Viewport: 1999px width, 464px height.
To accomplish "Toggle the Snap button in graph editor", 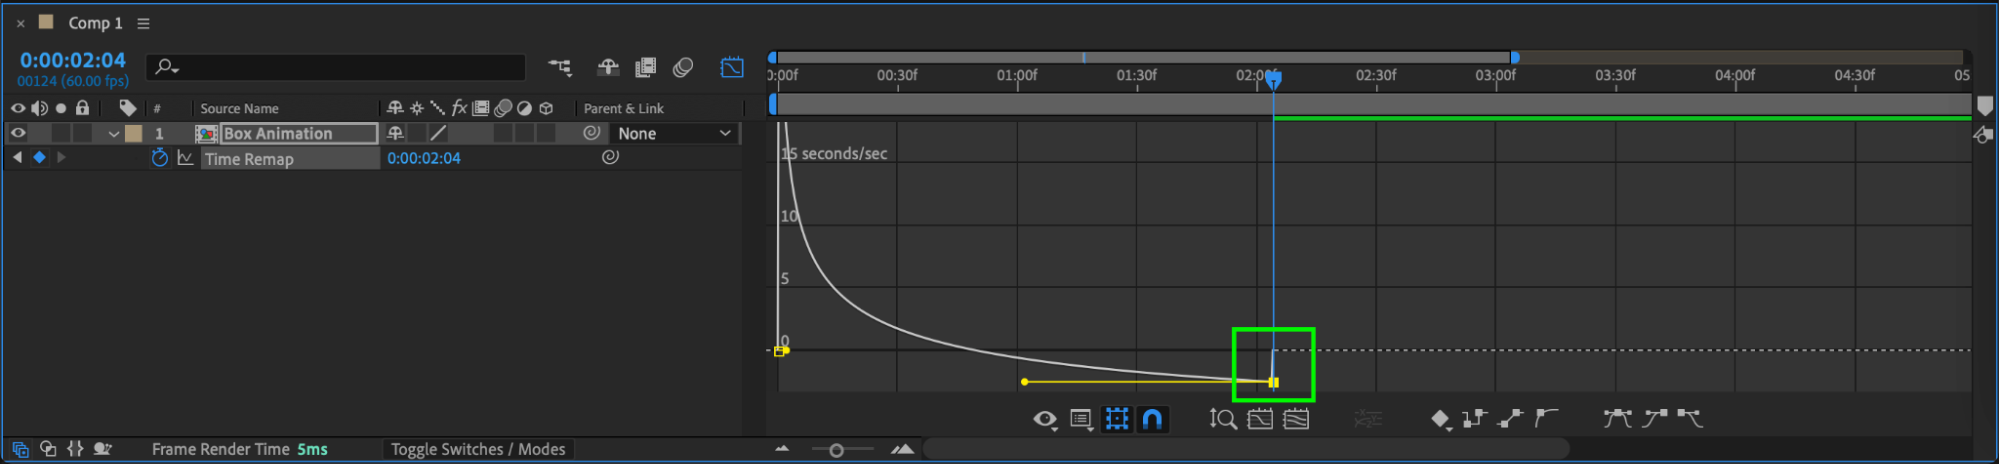I will click(1152, 419).
